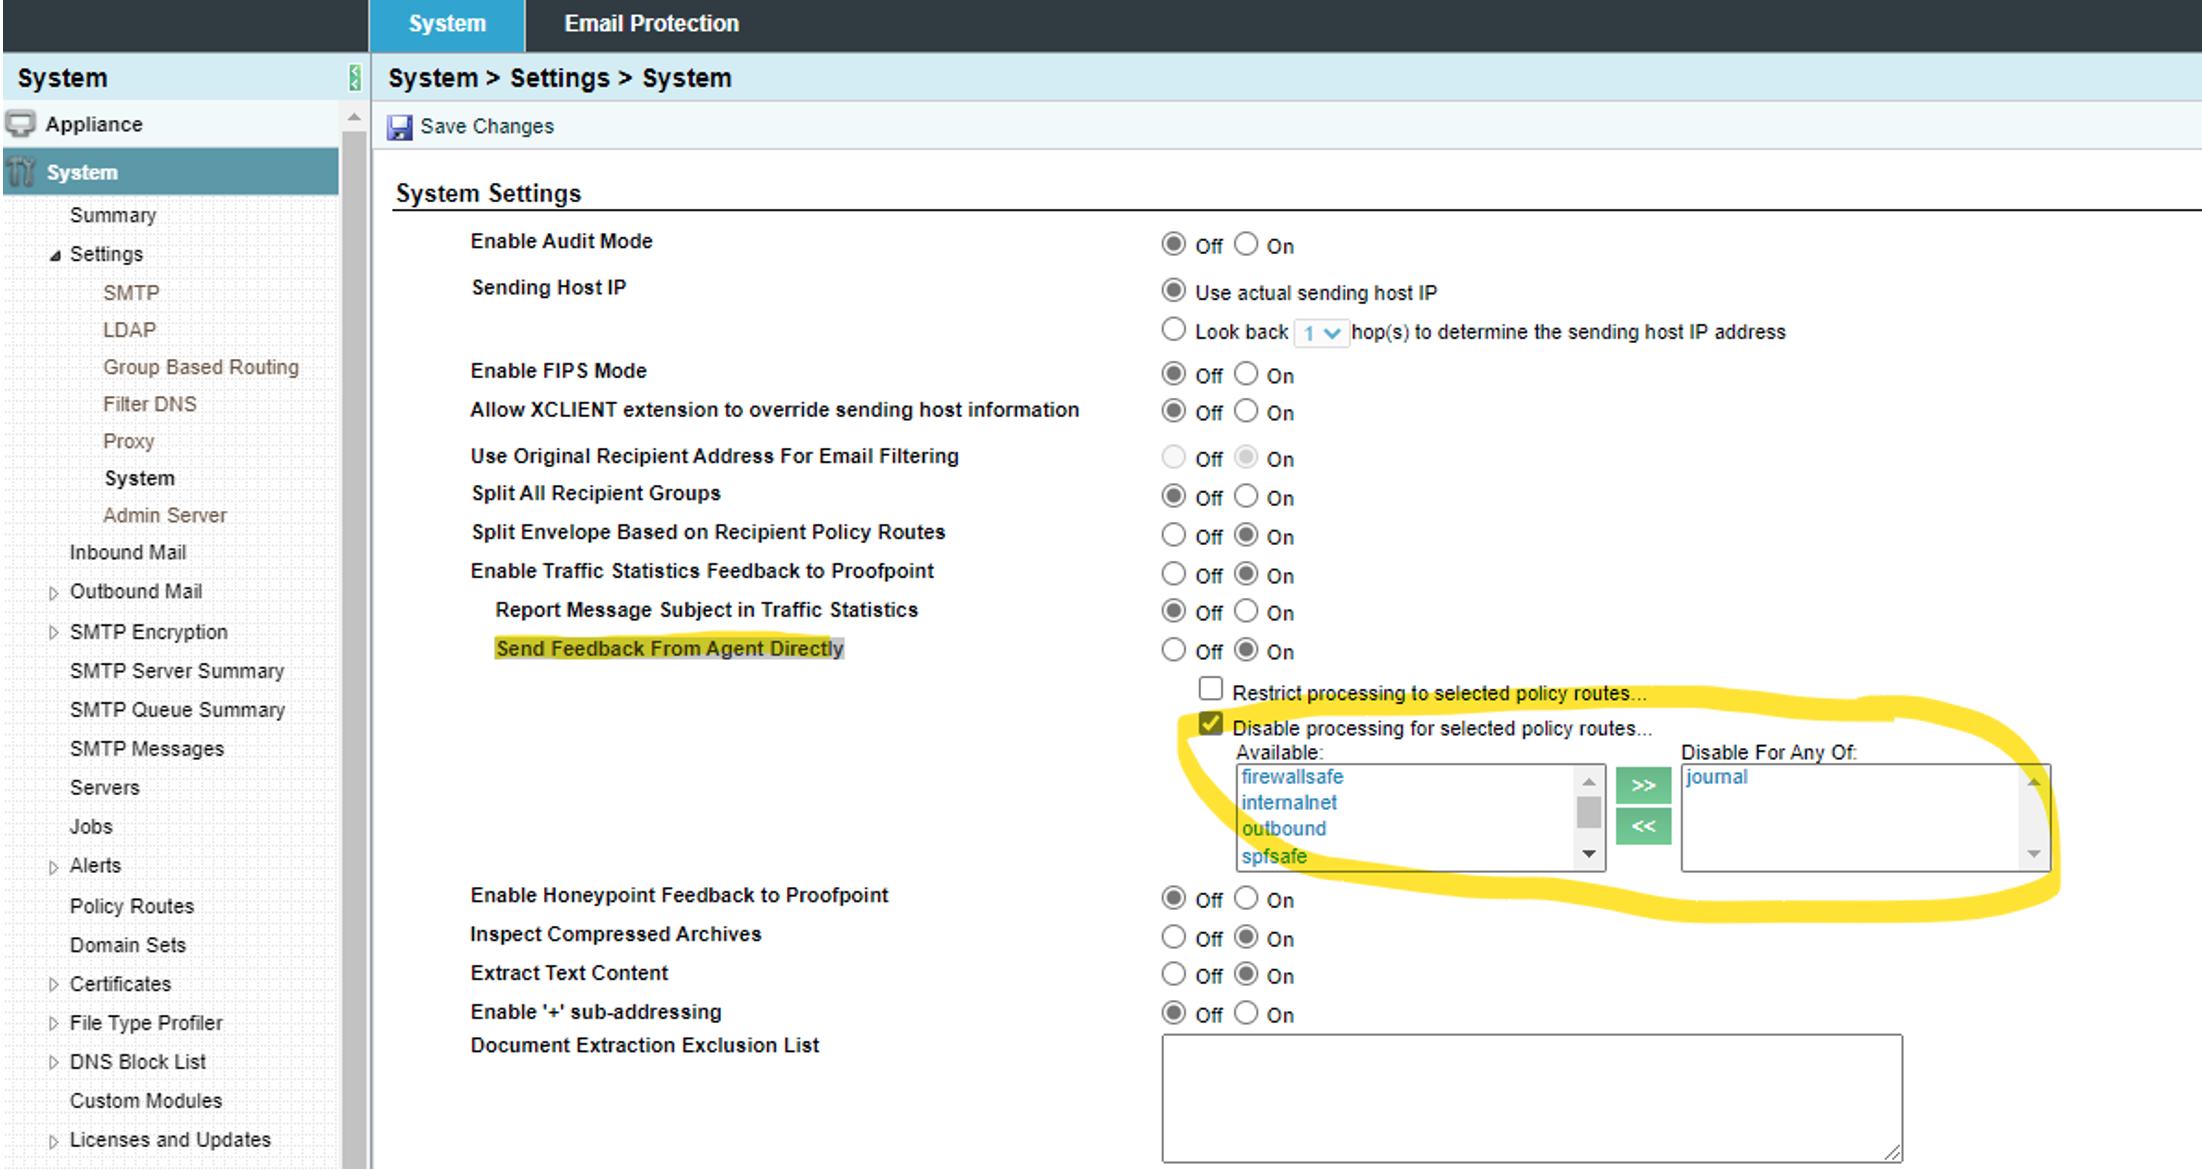Select journal in Disable For Any Of list

(1716, 777)
